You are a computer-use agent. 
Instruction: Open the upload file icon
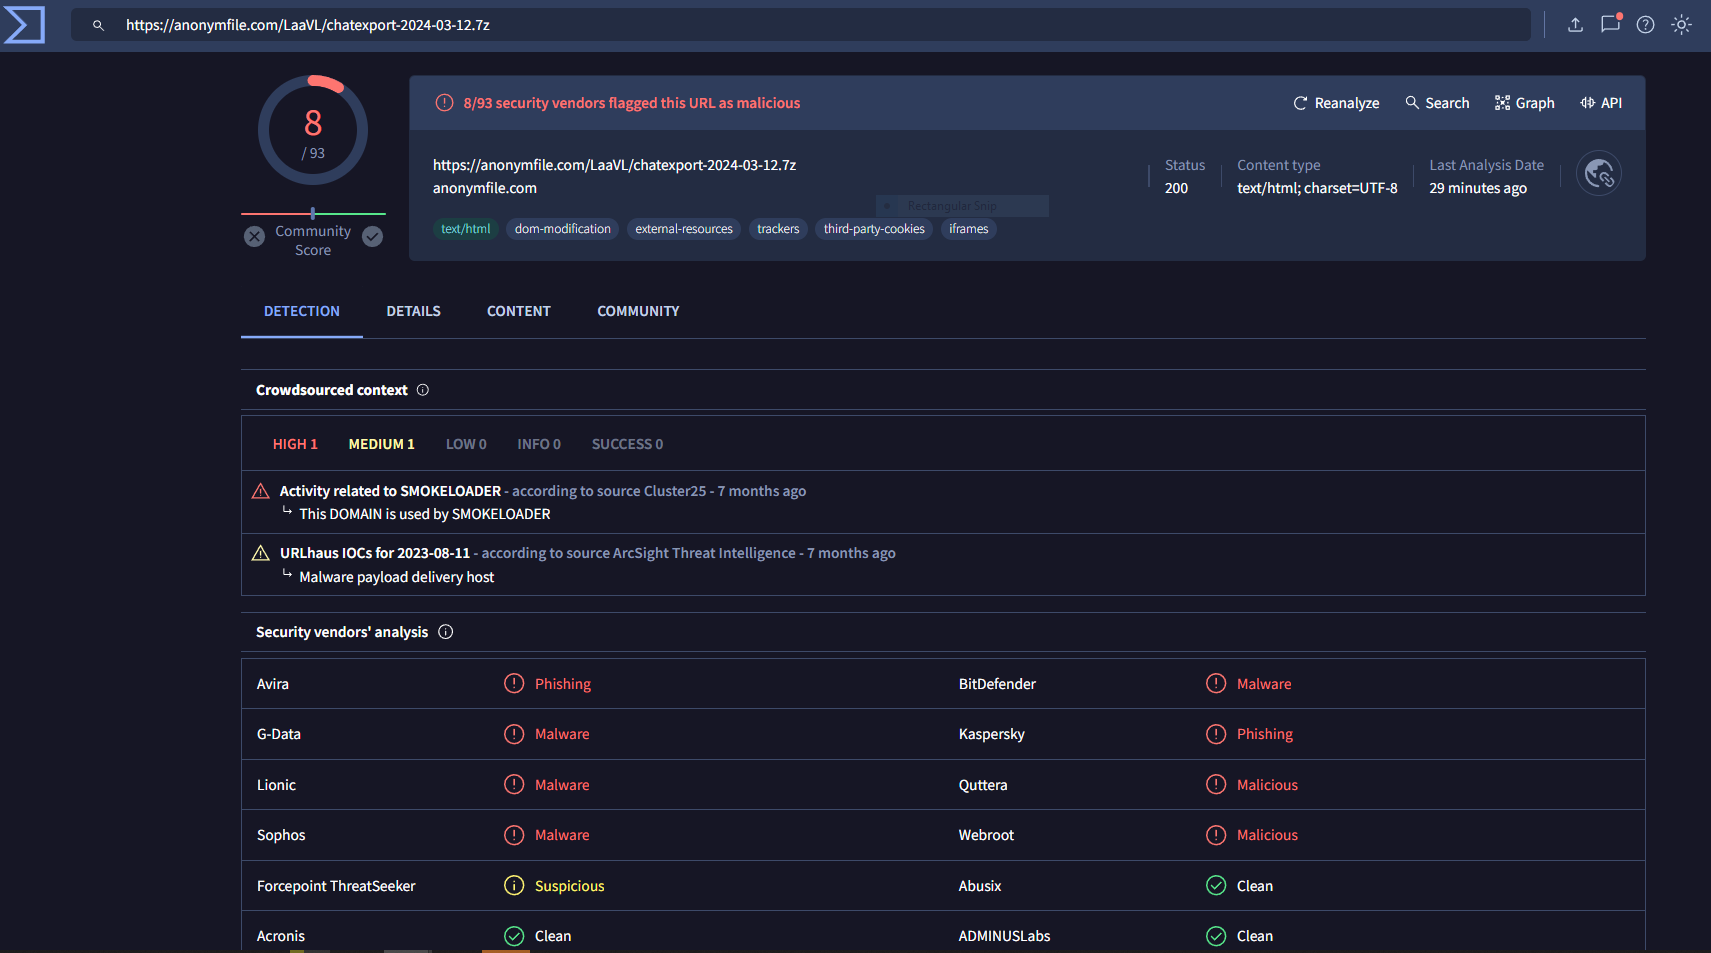(x=1575, y=25)
